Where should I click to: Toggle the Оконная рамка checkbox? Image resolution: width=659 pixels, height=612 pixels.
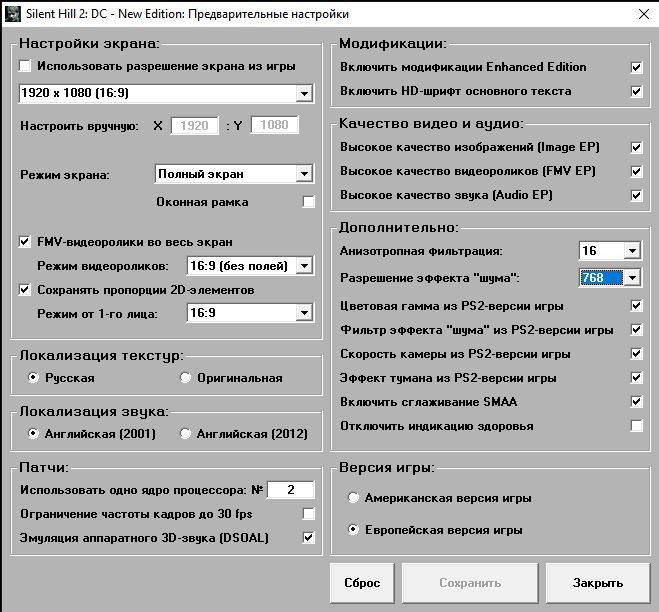309,202
